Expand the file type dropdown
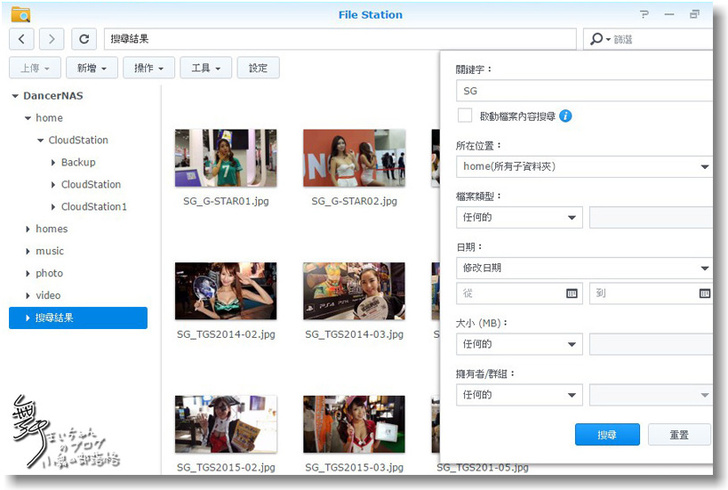728x490 pixels. pyautogui.click(x=518, y=217)
